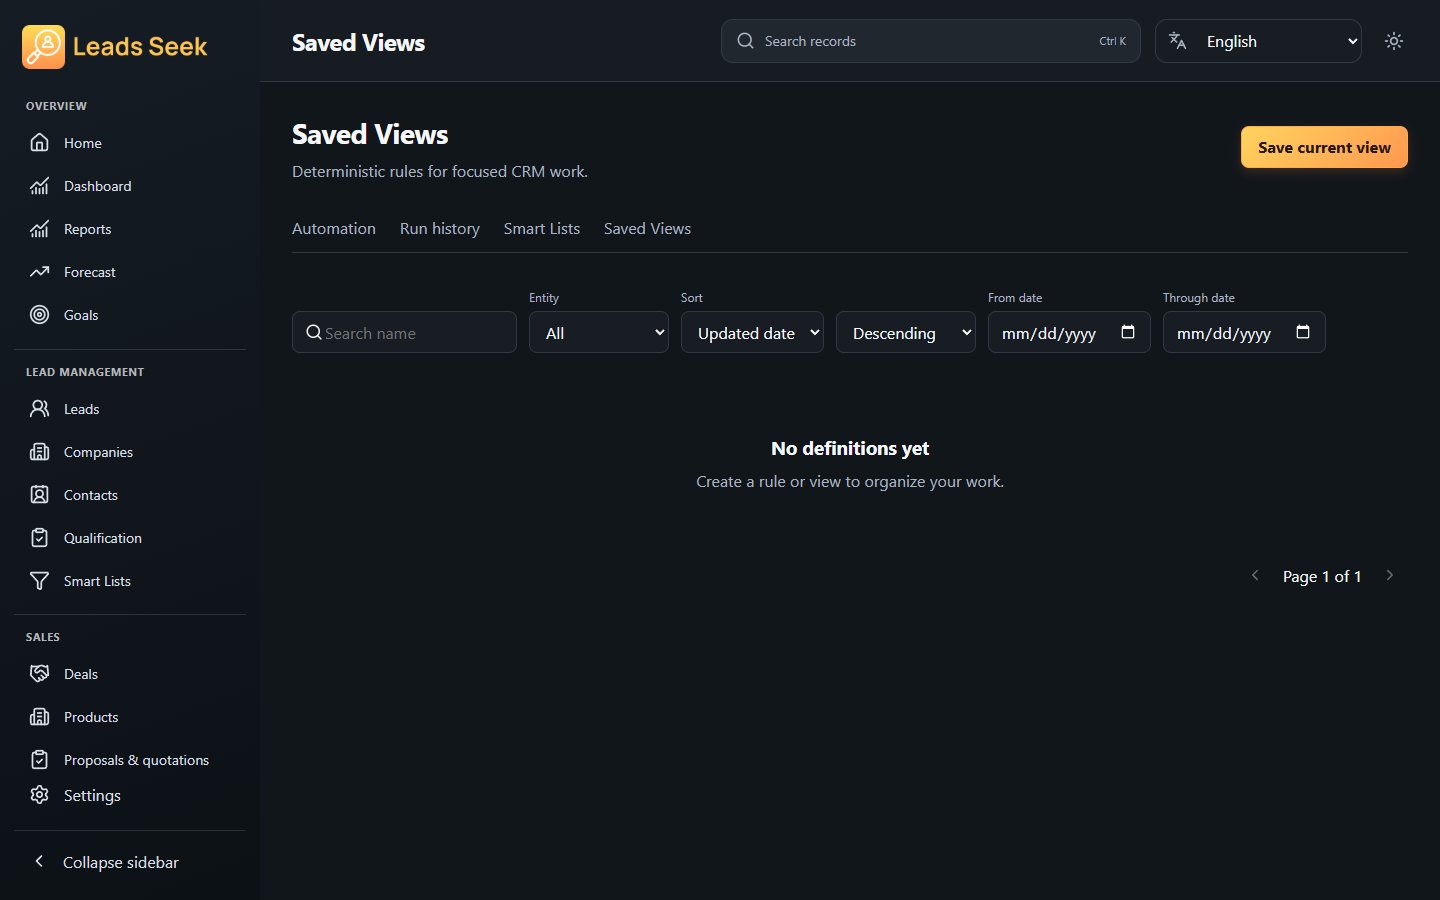Viewport: 1440px width, 900px height.
Task: Switch to the Run history tab
Action: pyautogui.click(x=440, y=228)
